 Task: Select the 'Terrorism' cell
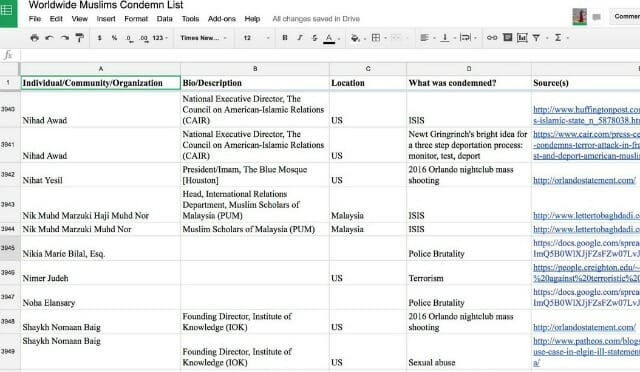tap(469, 273)
